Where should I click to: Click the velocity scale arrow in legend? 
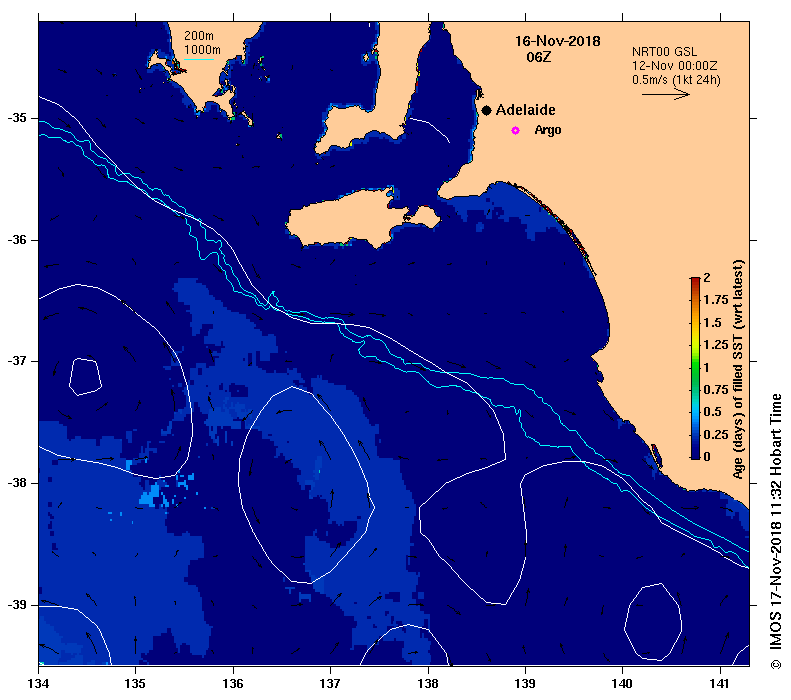[x=665, y=94]
